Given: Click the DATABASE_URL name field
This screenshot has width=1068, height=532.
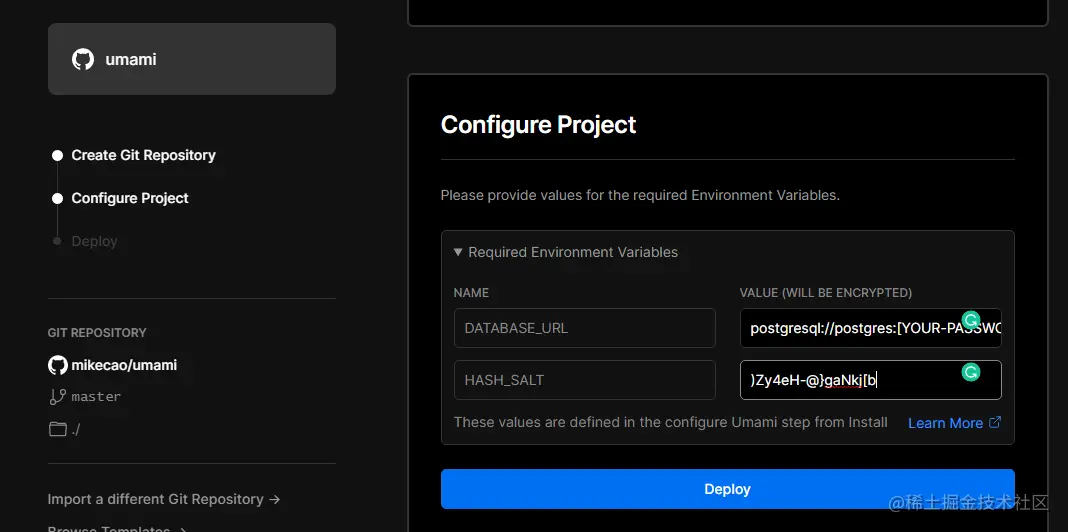Looking at the screenshot, I should pyautogui.click(x=584, y=328).
